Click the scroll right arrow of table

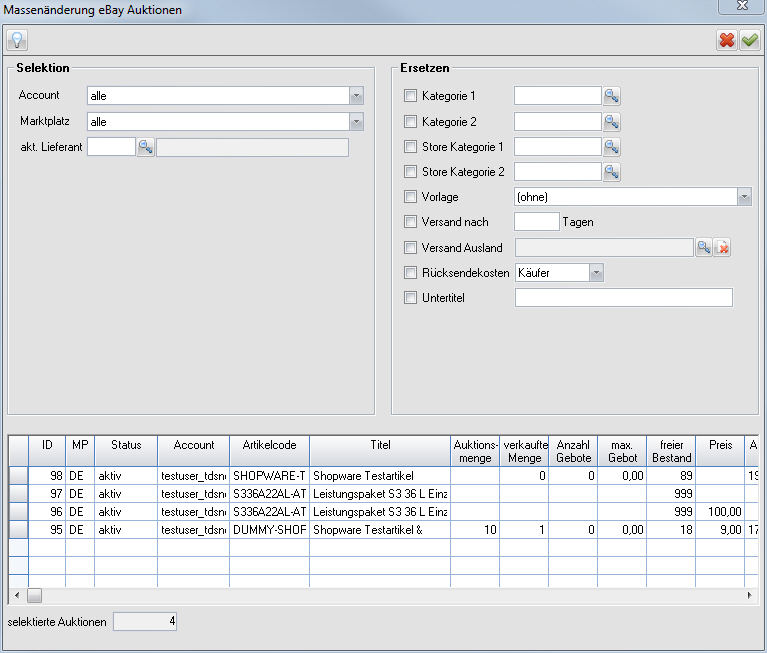(749, 595)
